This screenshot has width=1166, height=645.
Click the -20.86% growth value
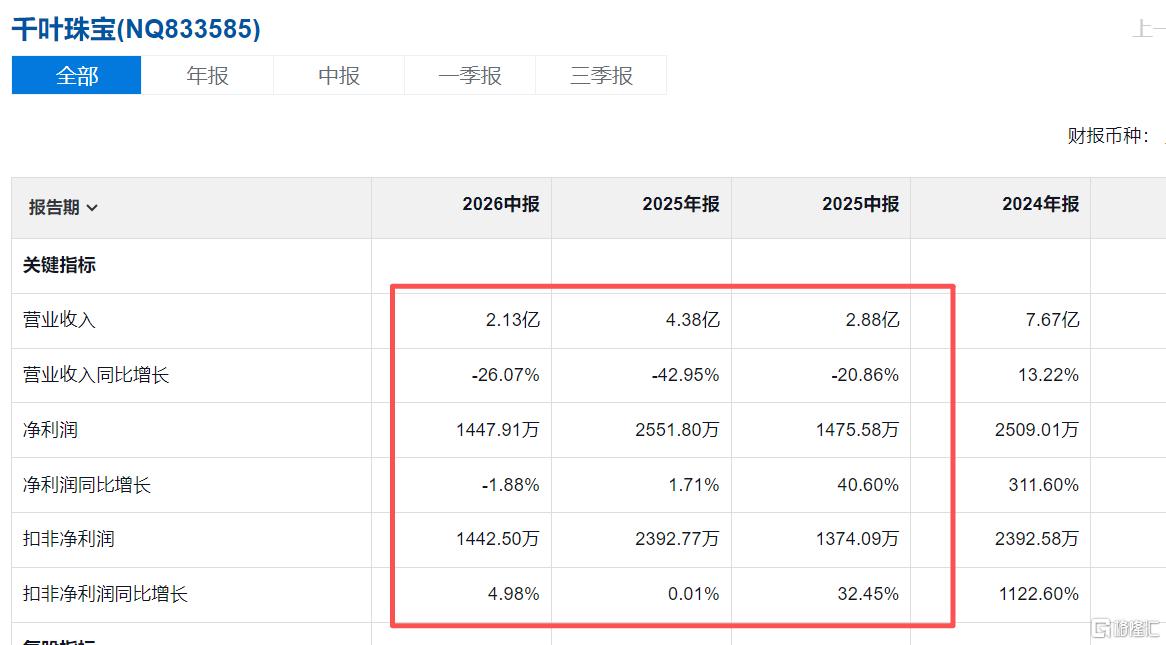point(866,375)
